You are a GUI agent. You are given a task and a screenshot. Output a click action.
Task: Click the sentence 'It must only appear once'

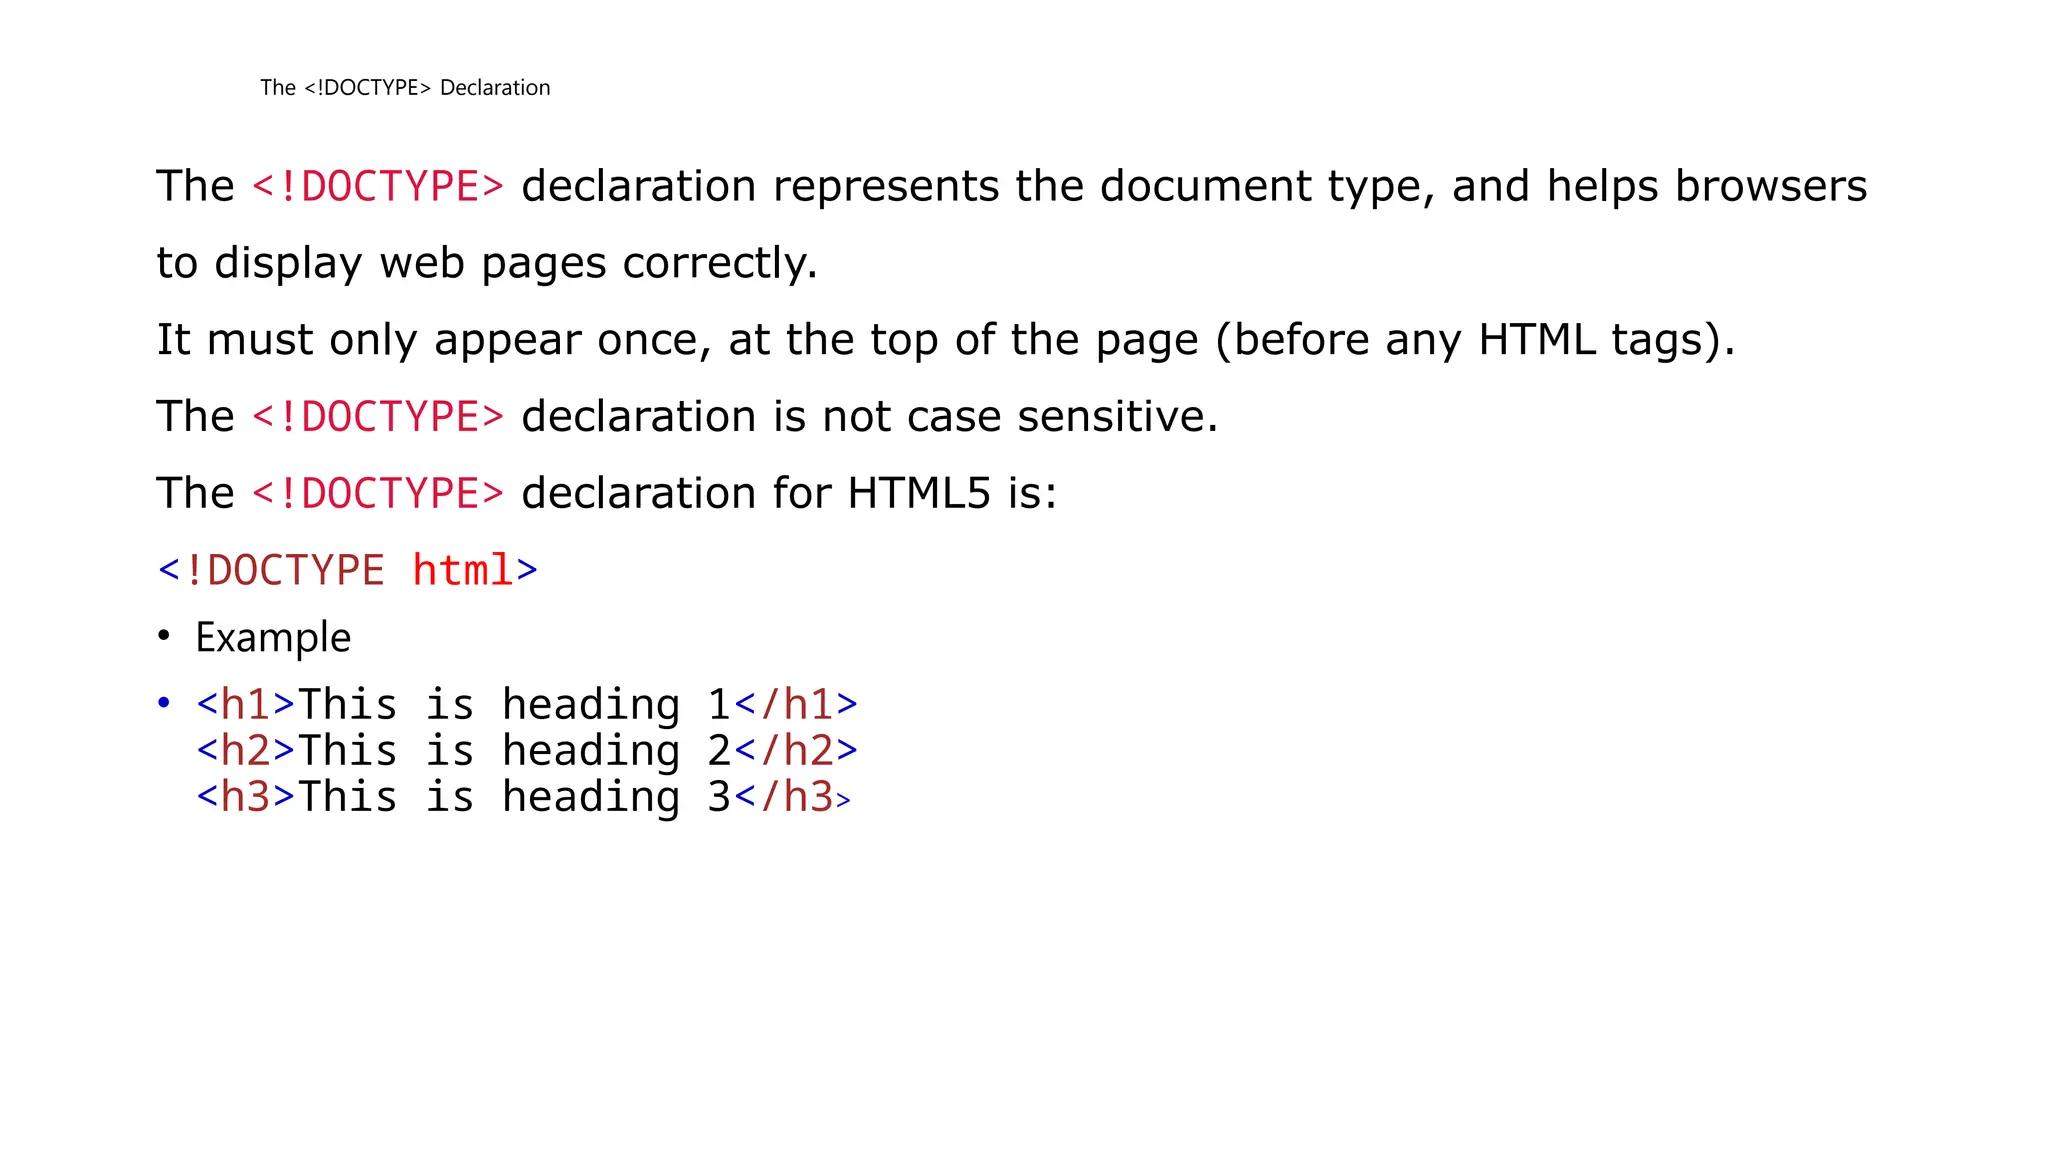[945, 341]
